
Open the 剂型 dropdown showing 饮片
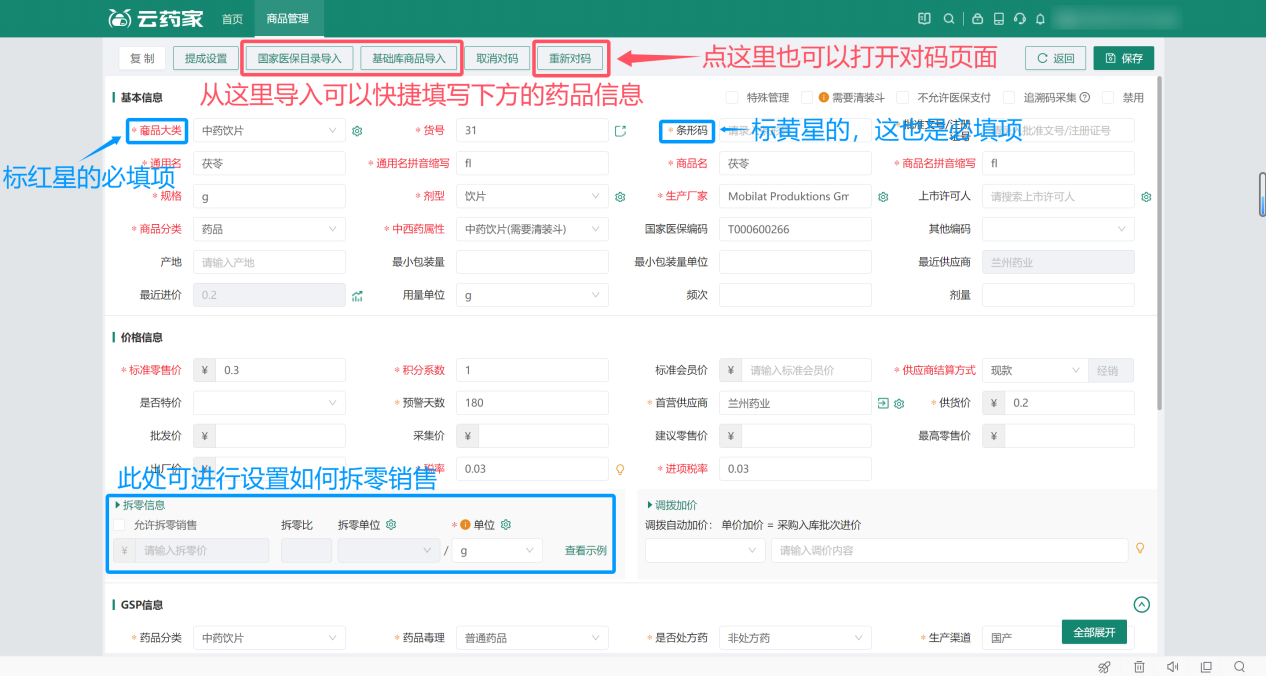pos(532,197)
